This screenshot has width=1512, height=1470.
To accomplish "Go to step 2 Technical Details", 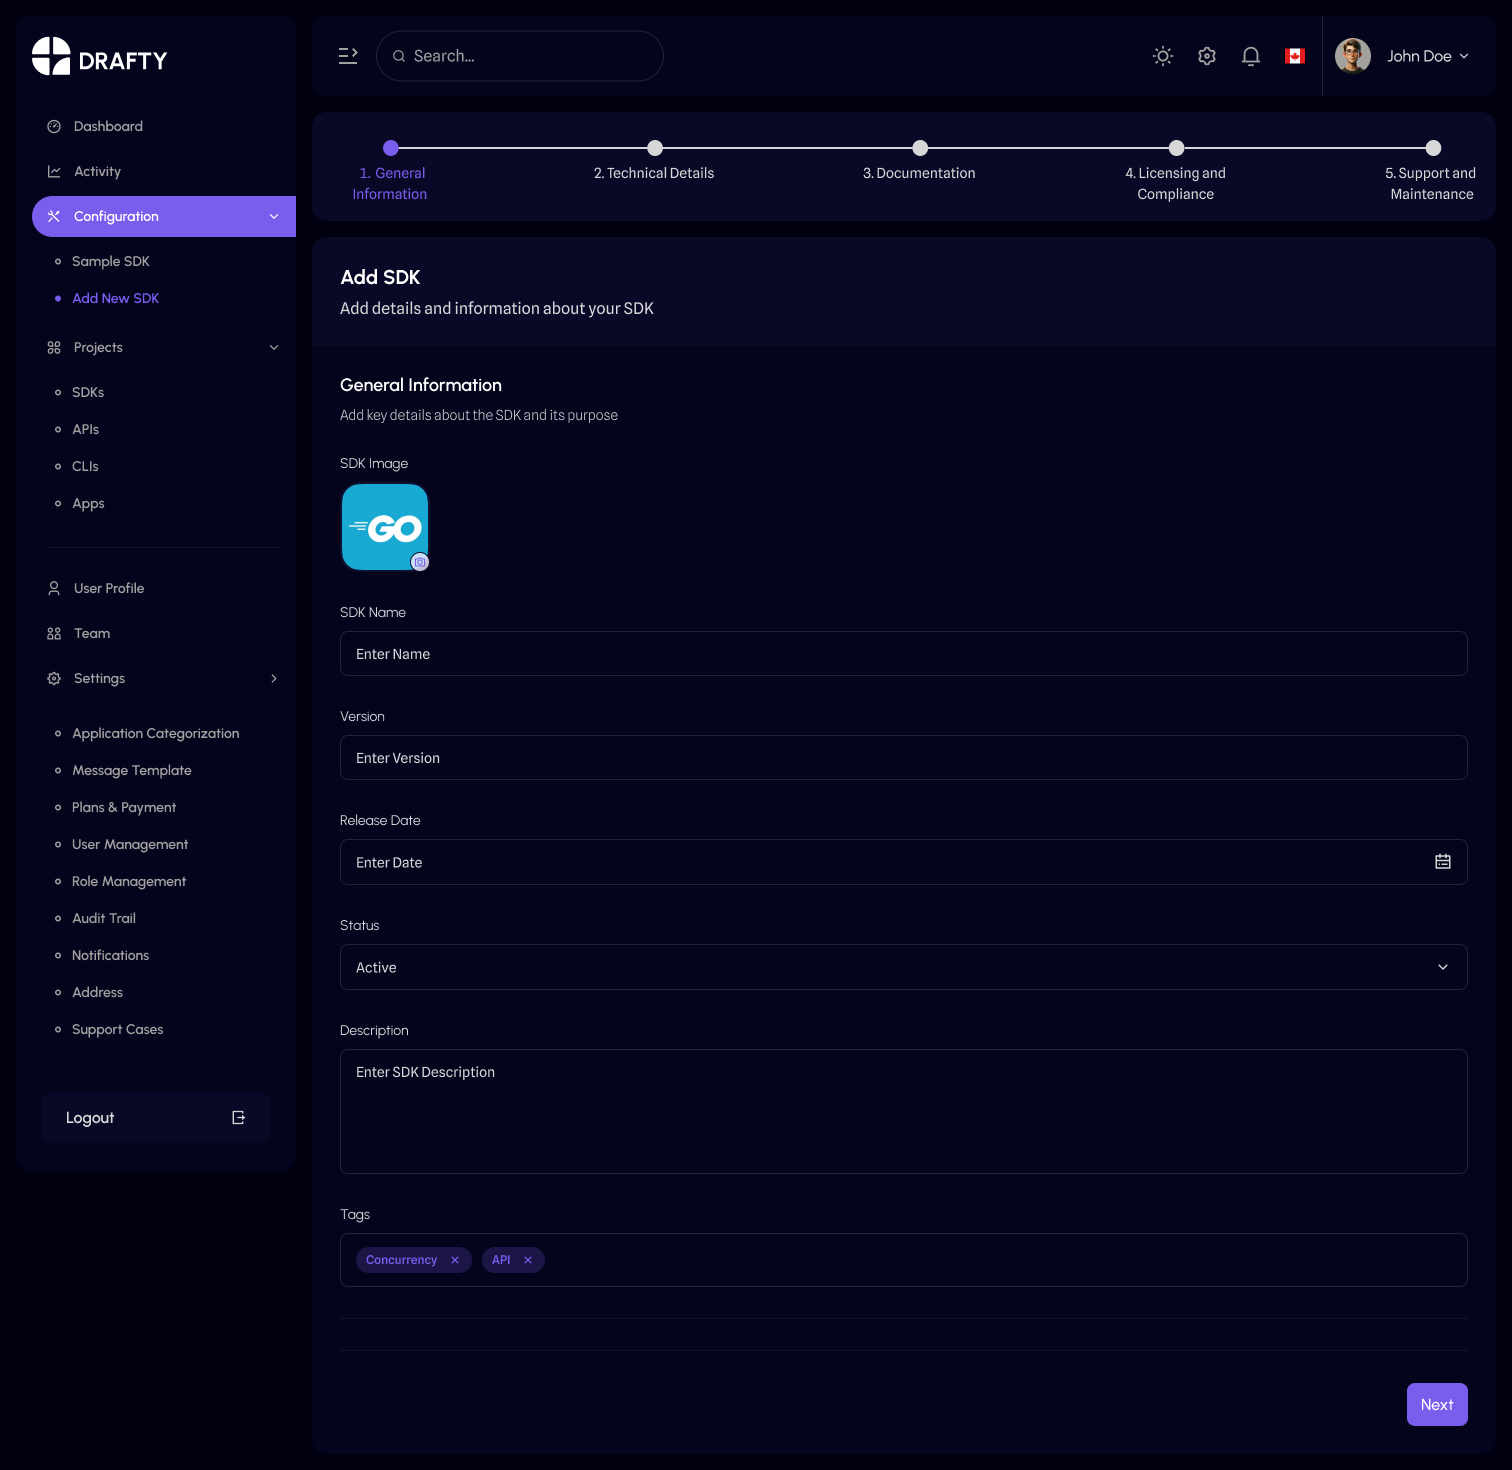I will [654, 149].
